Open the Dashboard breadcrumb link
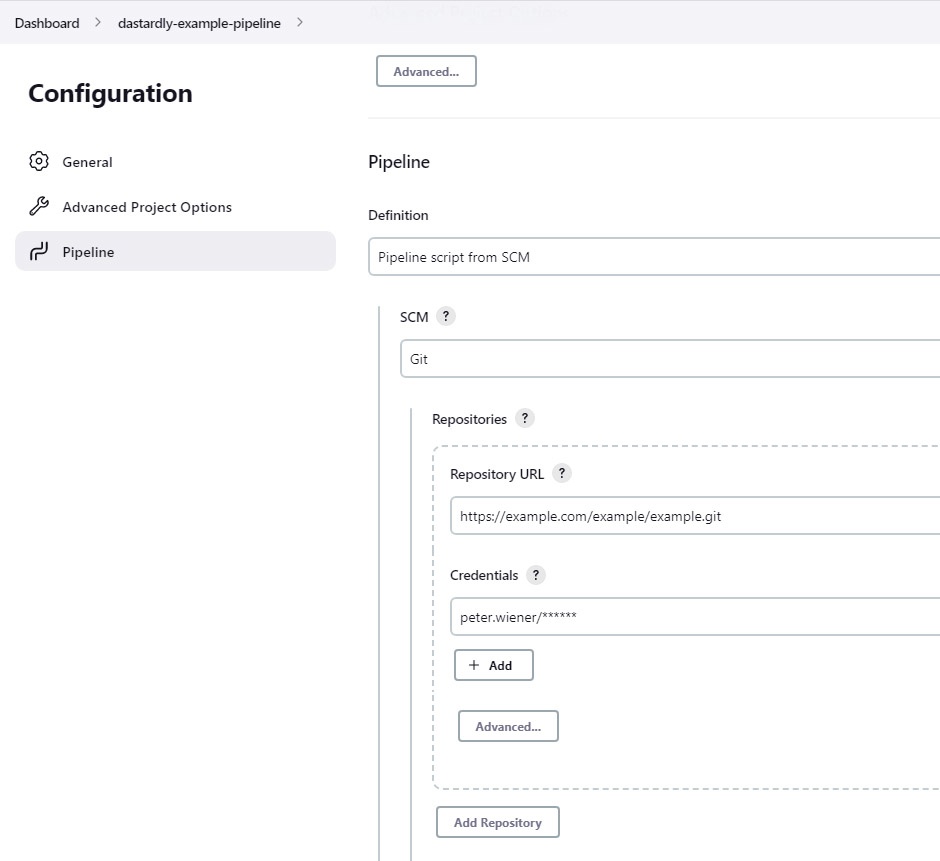The height and width of the screenshot is (861, 940). [47, 23]
